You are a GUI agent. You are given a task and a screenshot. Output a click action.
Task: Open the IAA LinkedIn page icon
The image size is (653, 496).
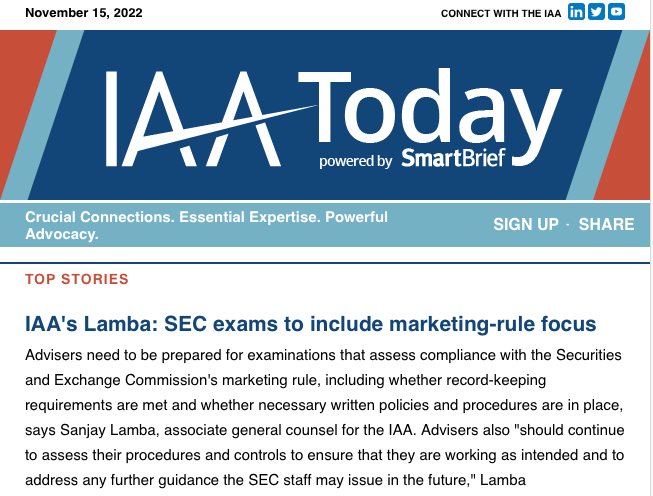(576, 12)
